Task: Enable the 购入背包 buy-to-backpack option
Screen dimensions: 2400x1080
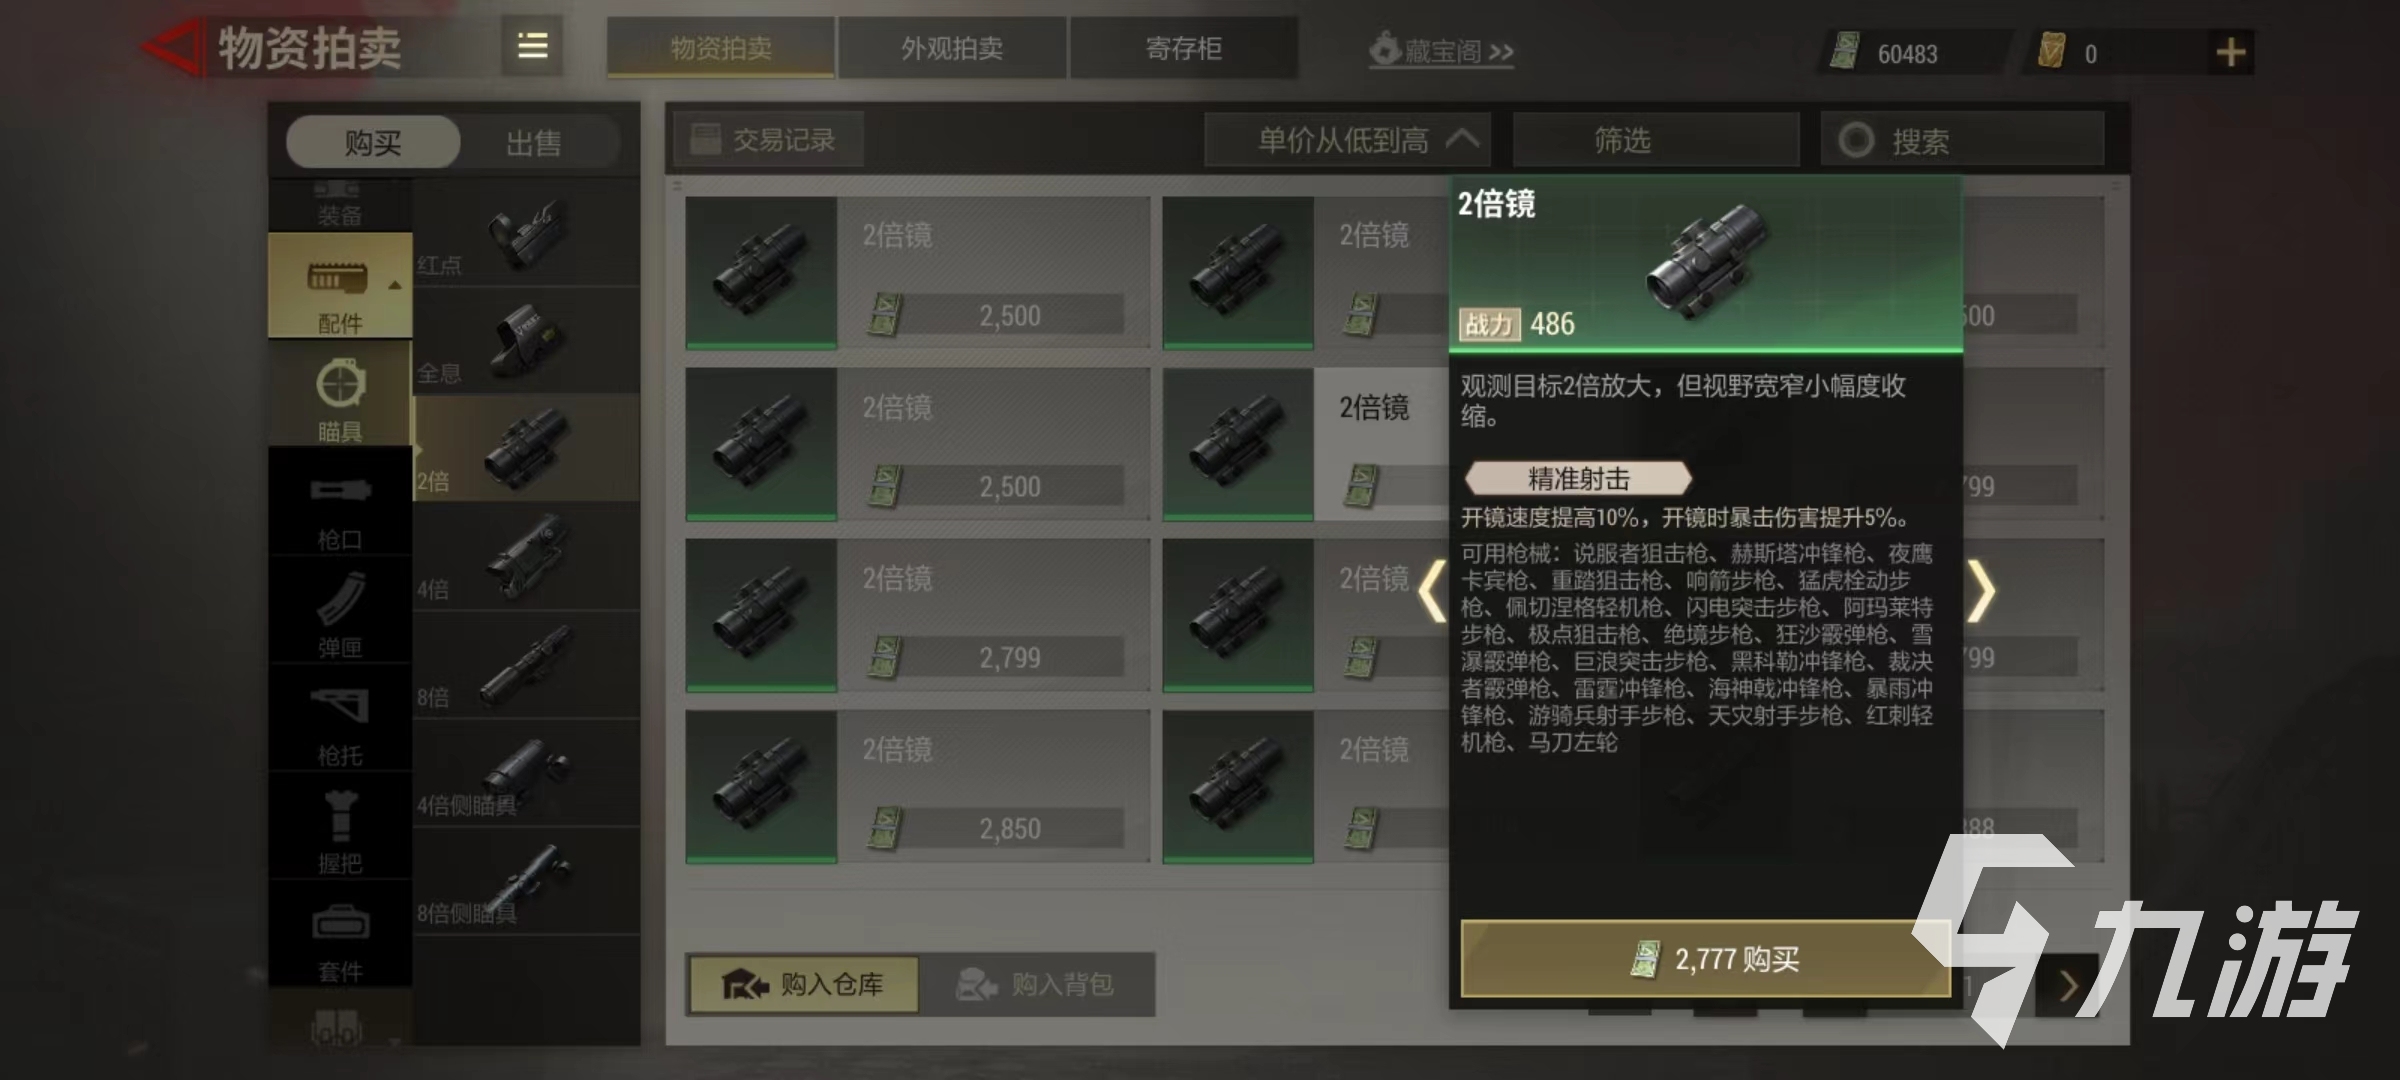Action: tap(1036, 985)
